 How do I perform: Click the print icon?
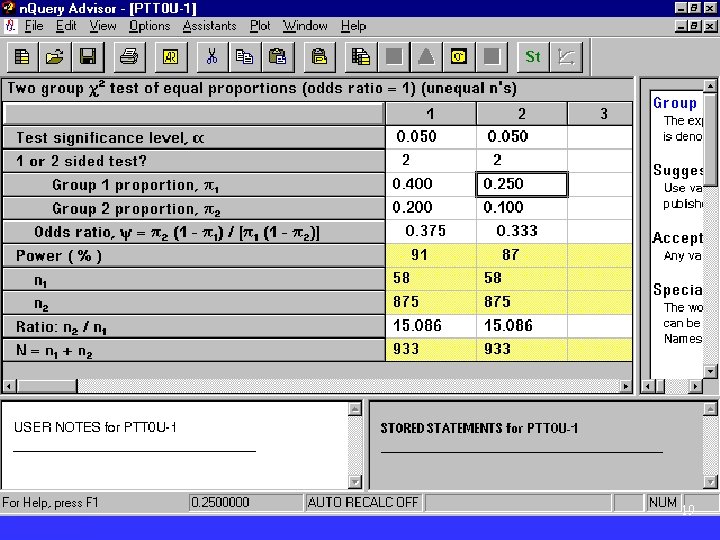pos(129,57)
